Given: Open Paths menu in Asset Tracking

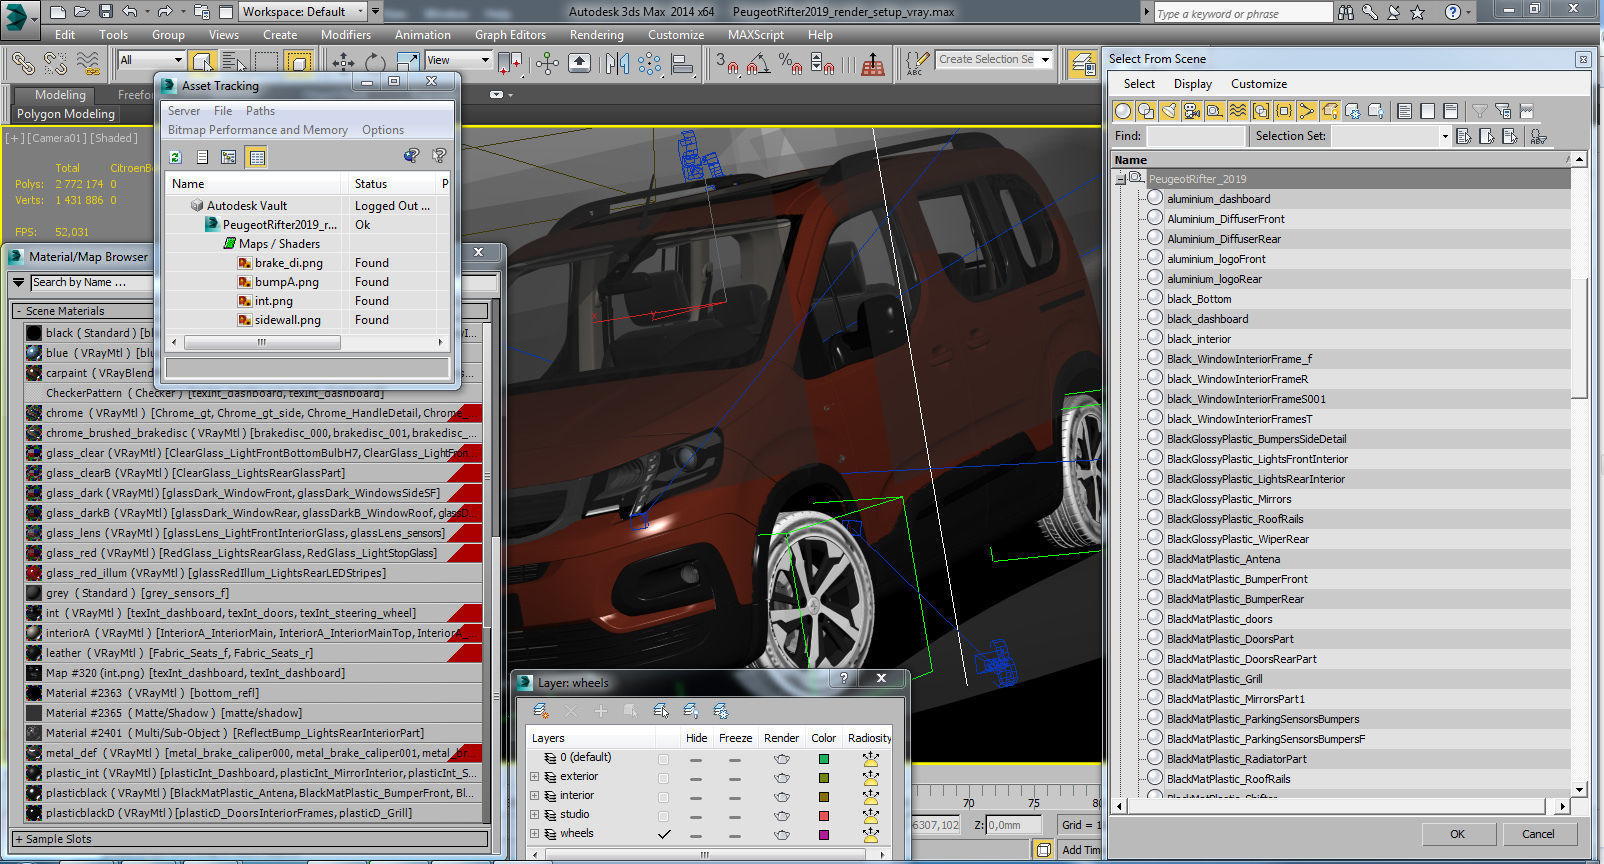Looking at the screenshot, I should point(260,111).
